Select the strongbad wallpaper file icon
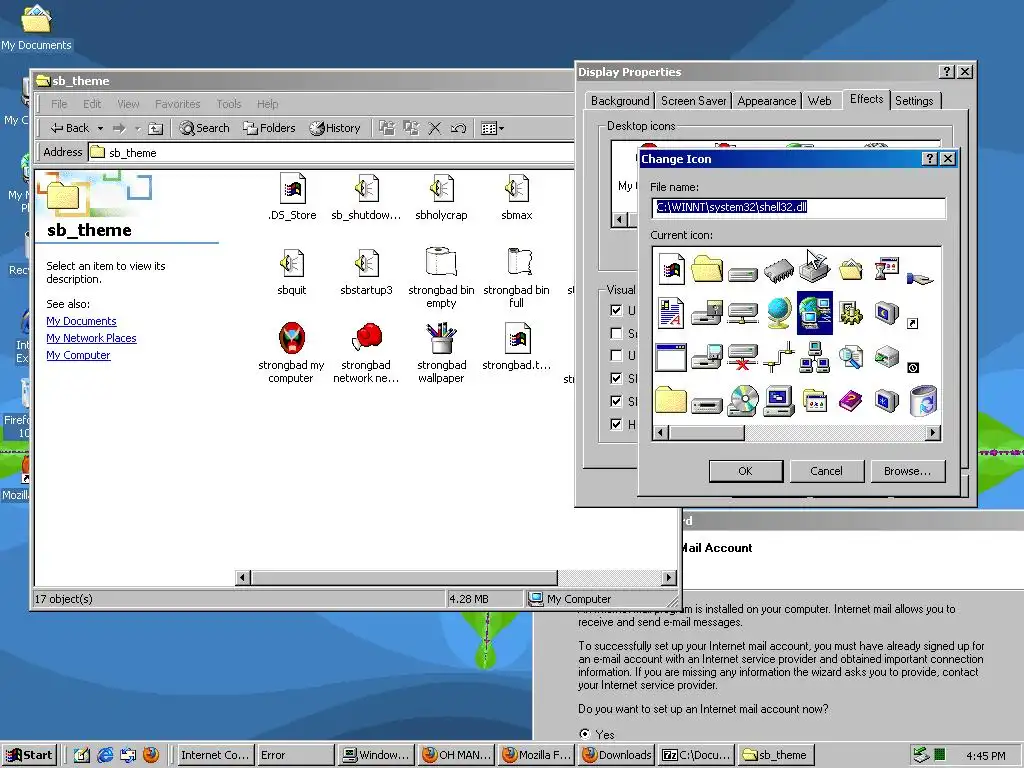This screenshot has width=1024, height=768. [x=441, y=353]
